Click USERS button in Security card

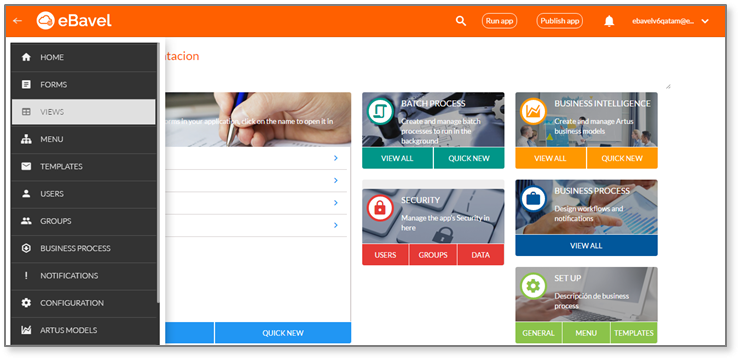(385, 255)
